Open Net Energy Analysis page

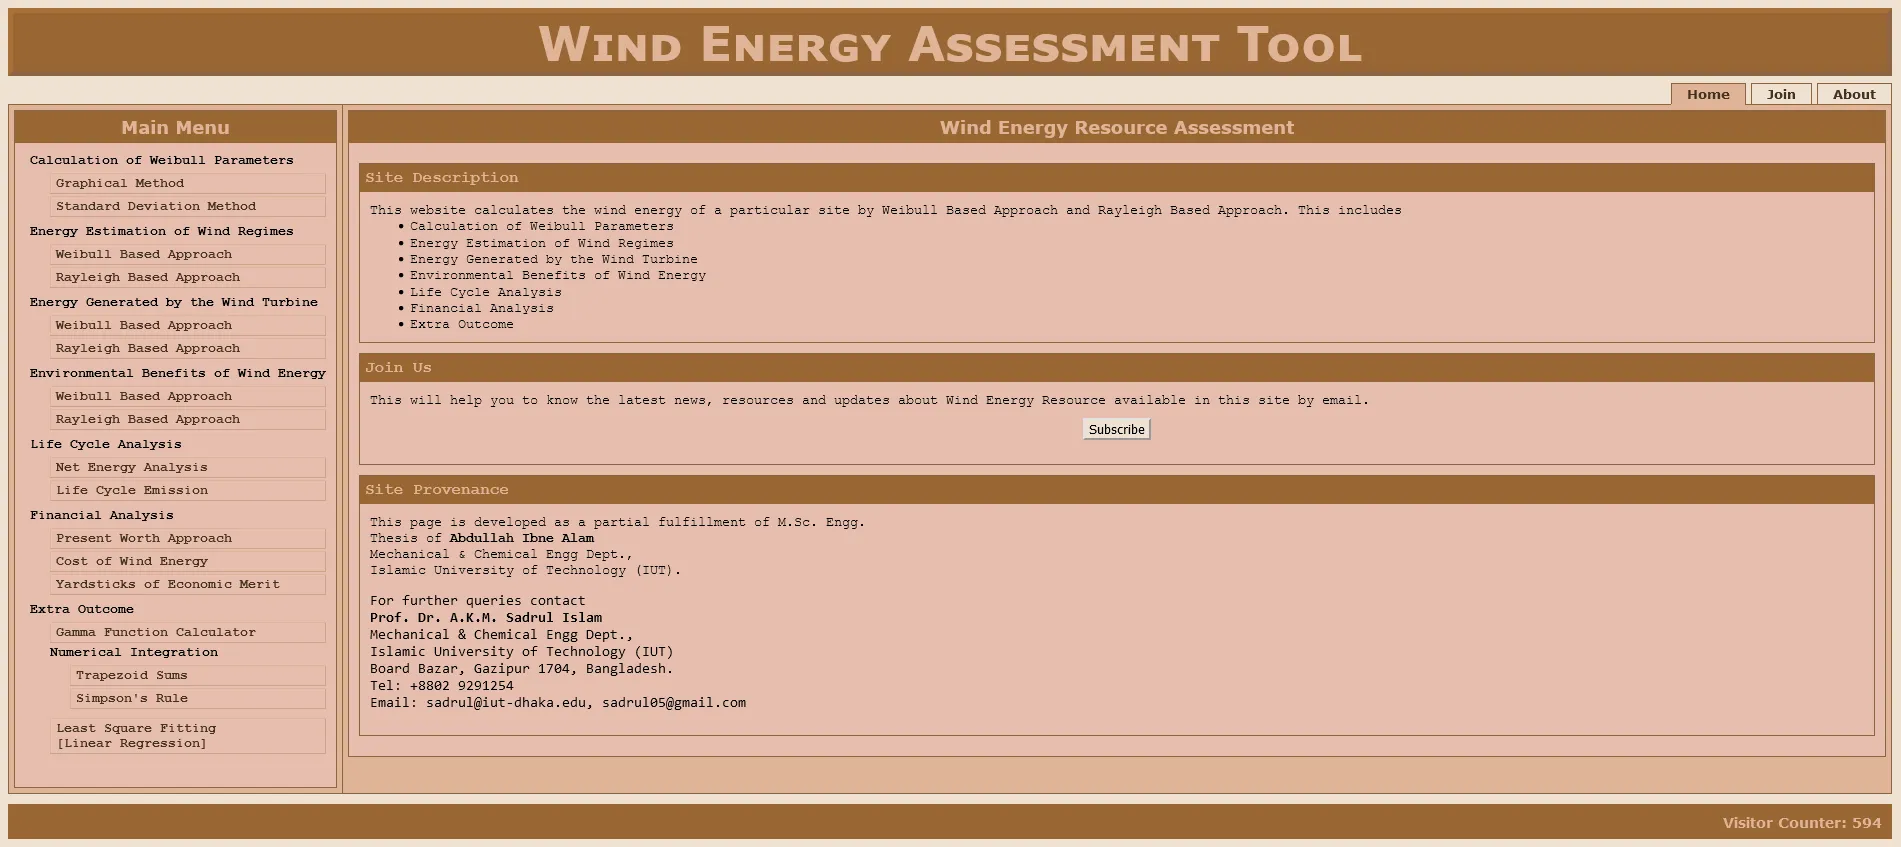(132, 467)
